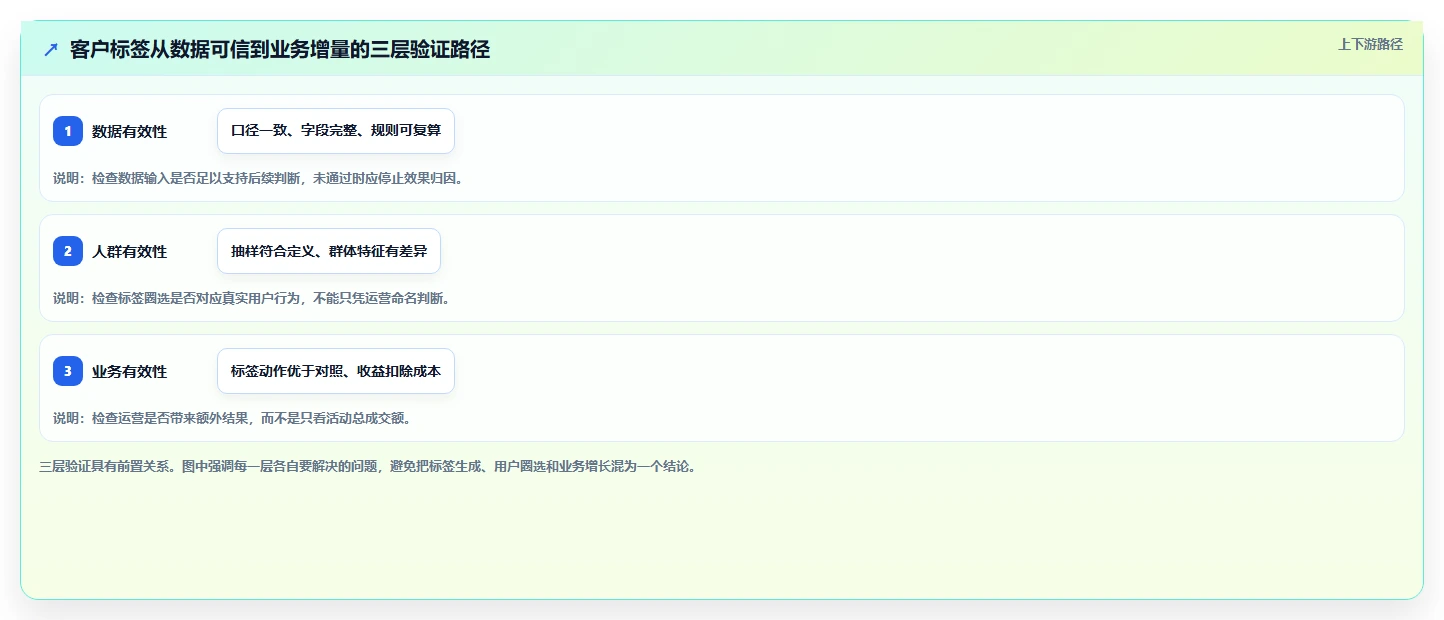1444x620 pixels.
Task: Click the number 1 step badge
Action: click(68, 131)
